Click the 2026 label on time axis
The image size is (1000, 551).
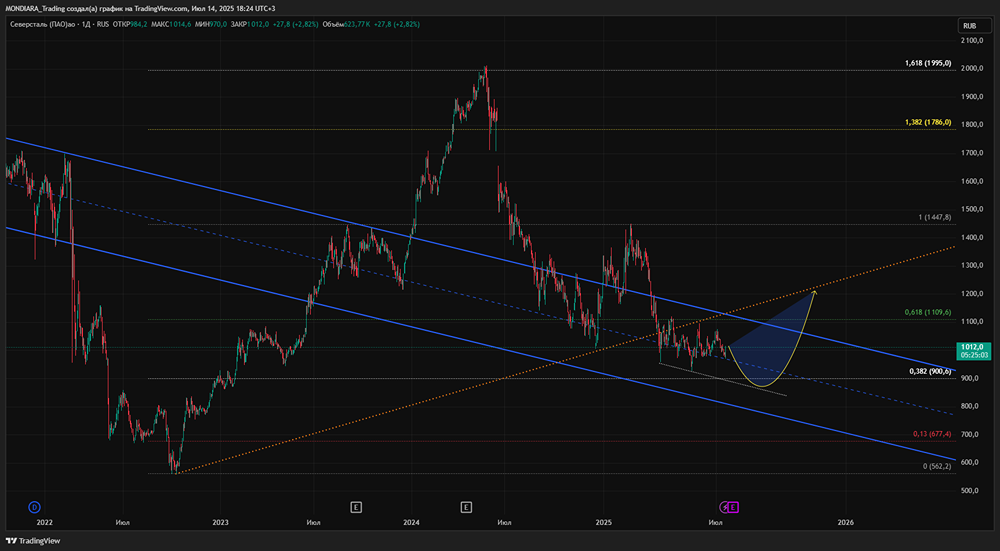[x=845, y=522]
